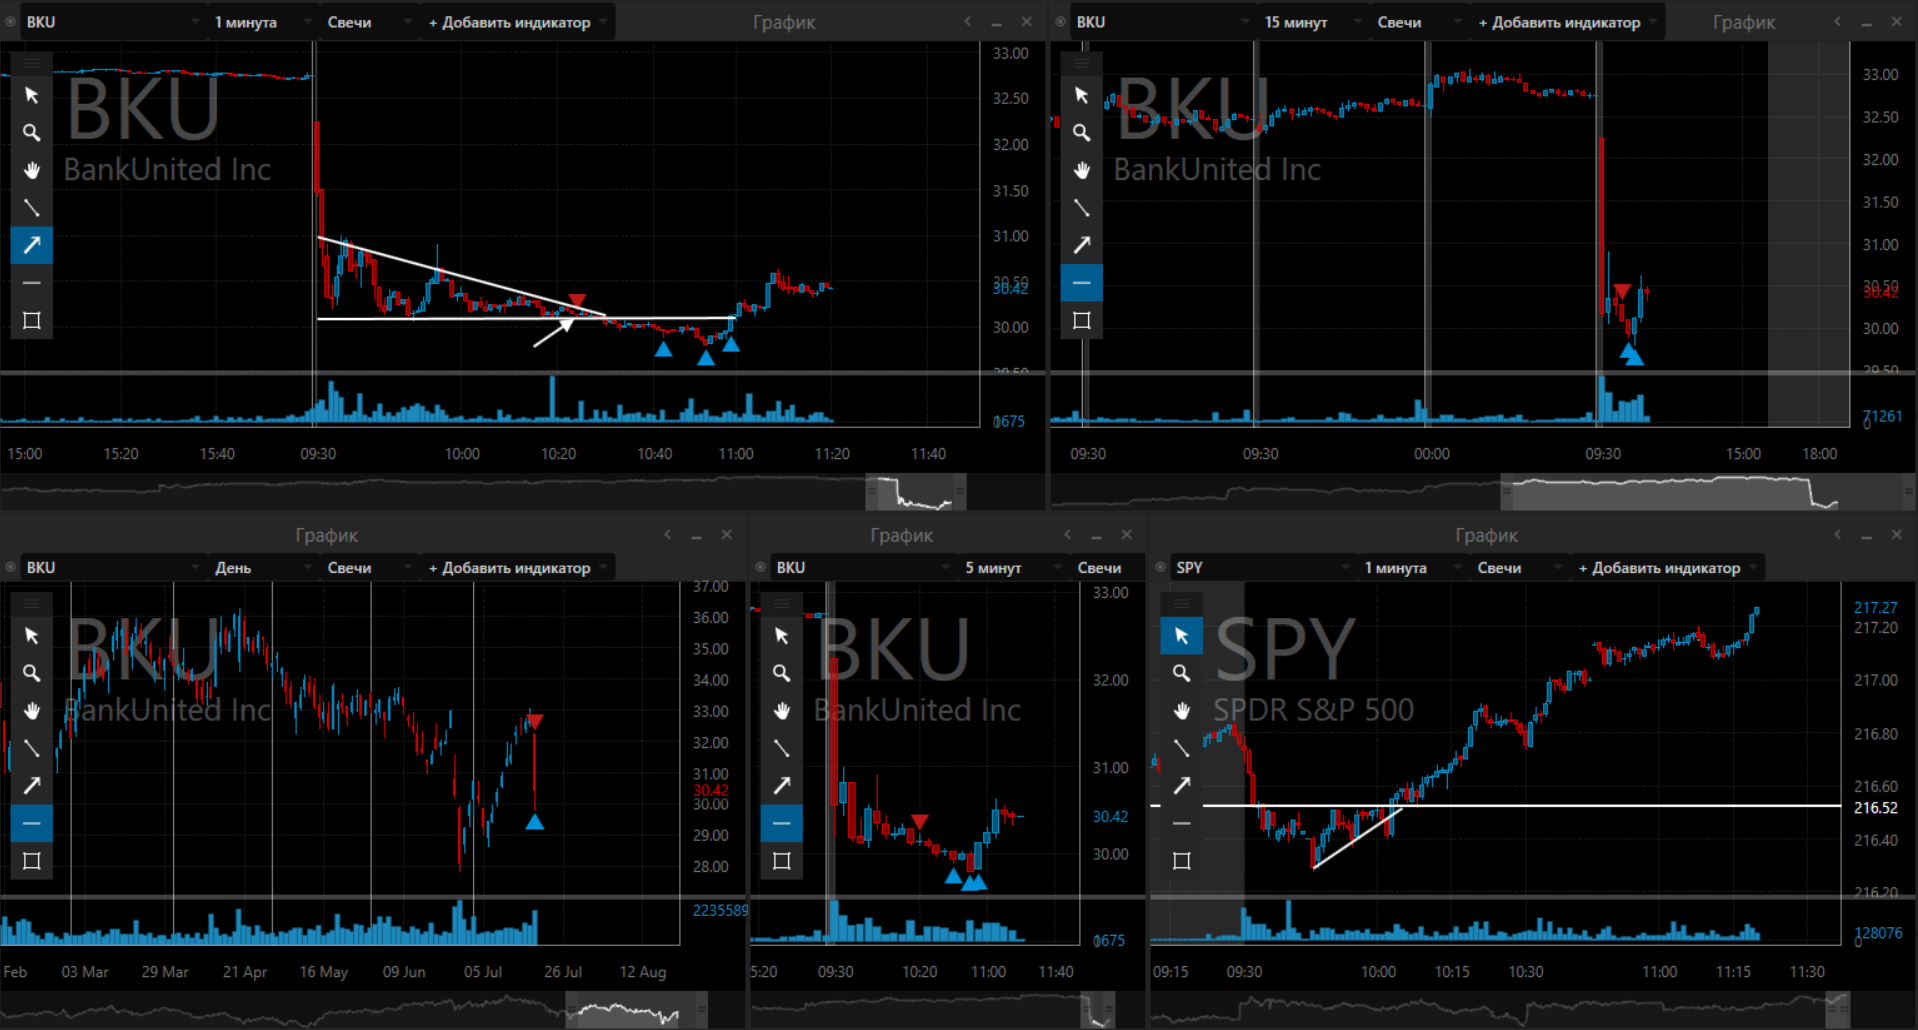
Task: Open the '1 минута' timeframe dropdown for BKU
Action: [x=258, y=22]
